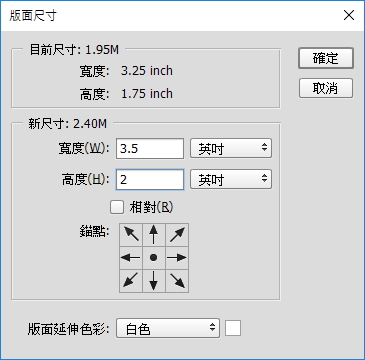Set anchor to bottom-left arrow

point(131,281)
